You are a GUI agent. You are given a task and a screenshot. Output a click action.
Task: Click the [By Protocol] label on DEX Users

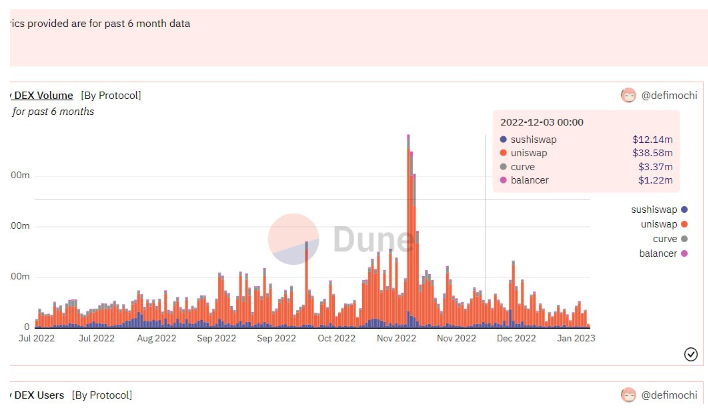pyautogui.click(x=102, y=395)
